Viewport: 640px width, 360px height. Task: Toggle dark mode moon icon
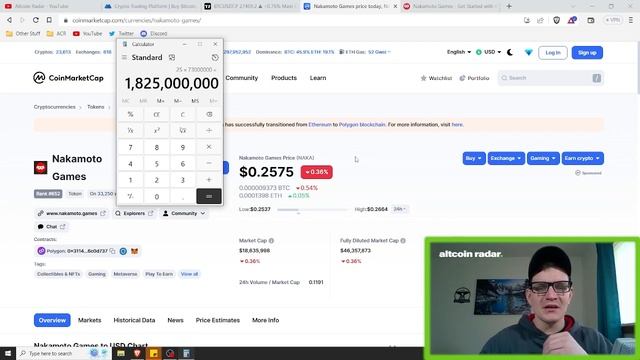coord(510,52)
